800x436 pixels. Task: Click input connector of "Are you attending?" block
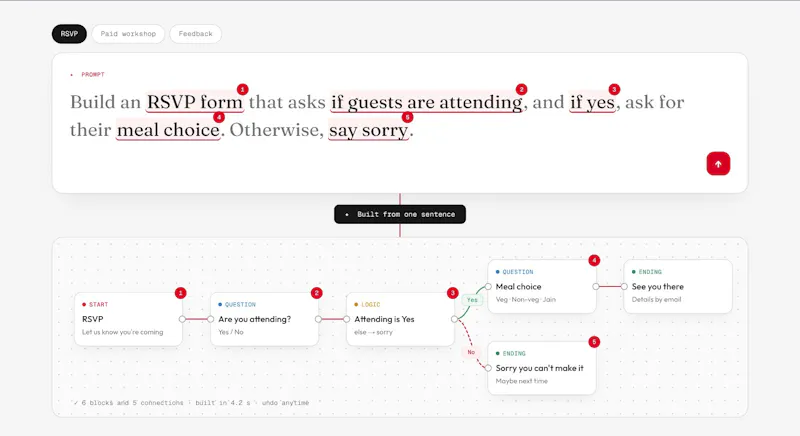(x=211, y=319)
